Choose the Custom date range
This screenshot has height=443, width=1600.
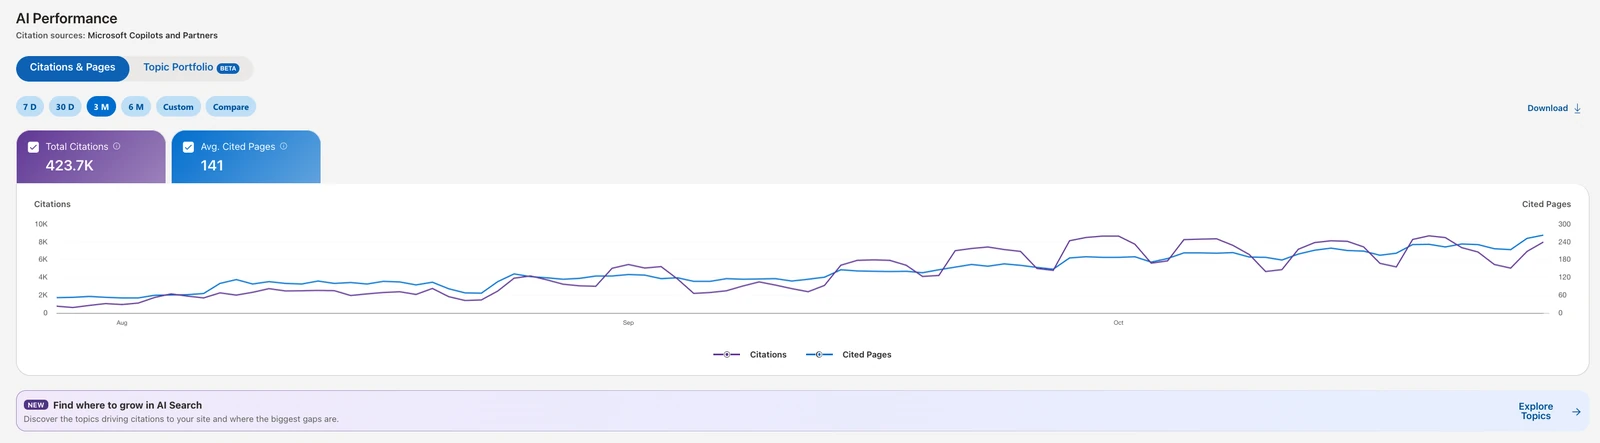coord(178,107)
